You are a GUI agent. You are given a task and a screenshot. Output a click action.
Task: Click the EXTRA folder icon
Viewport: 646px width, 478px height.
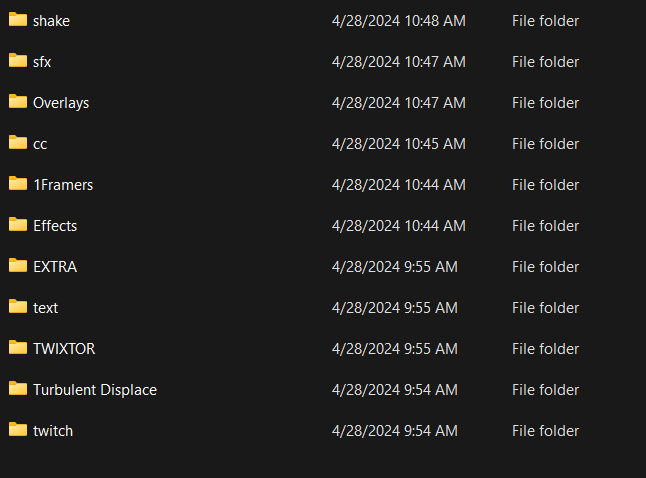(18, 266)
